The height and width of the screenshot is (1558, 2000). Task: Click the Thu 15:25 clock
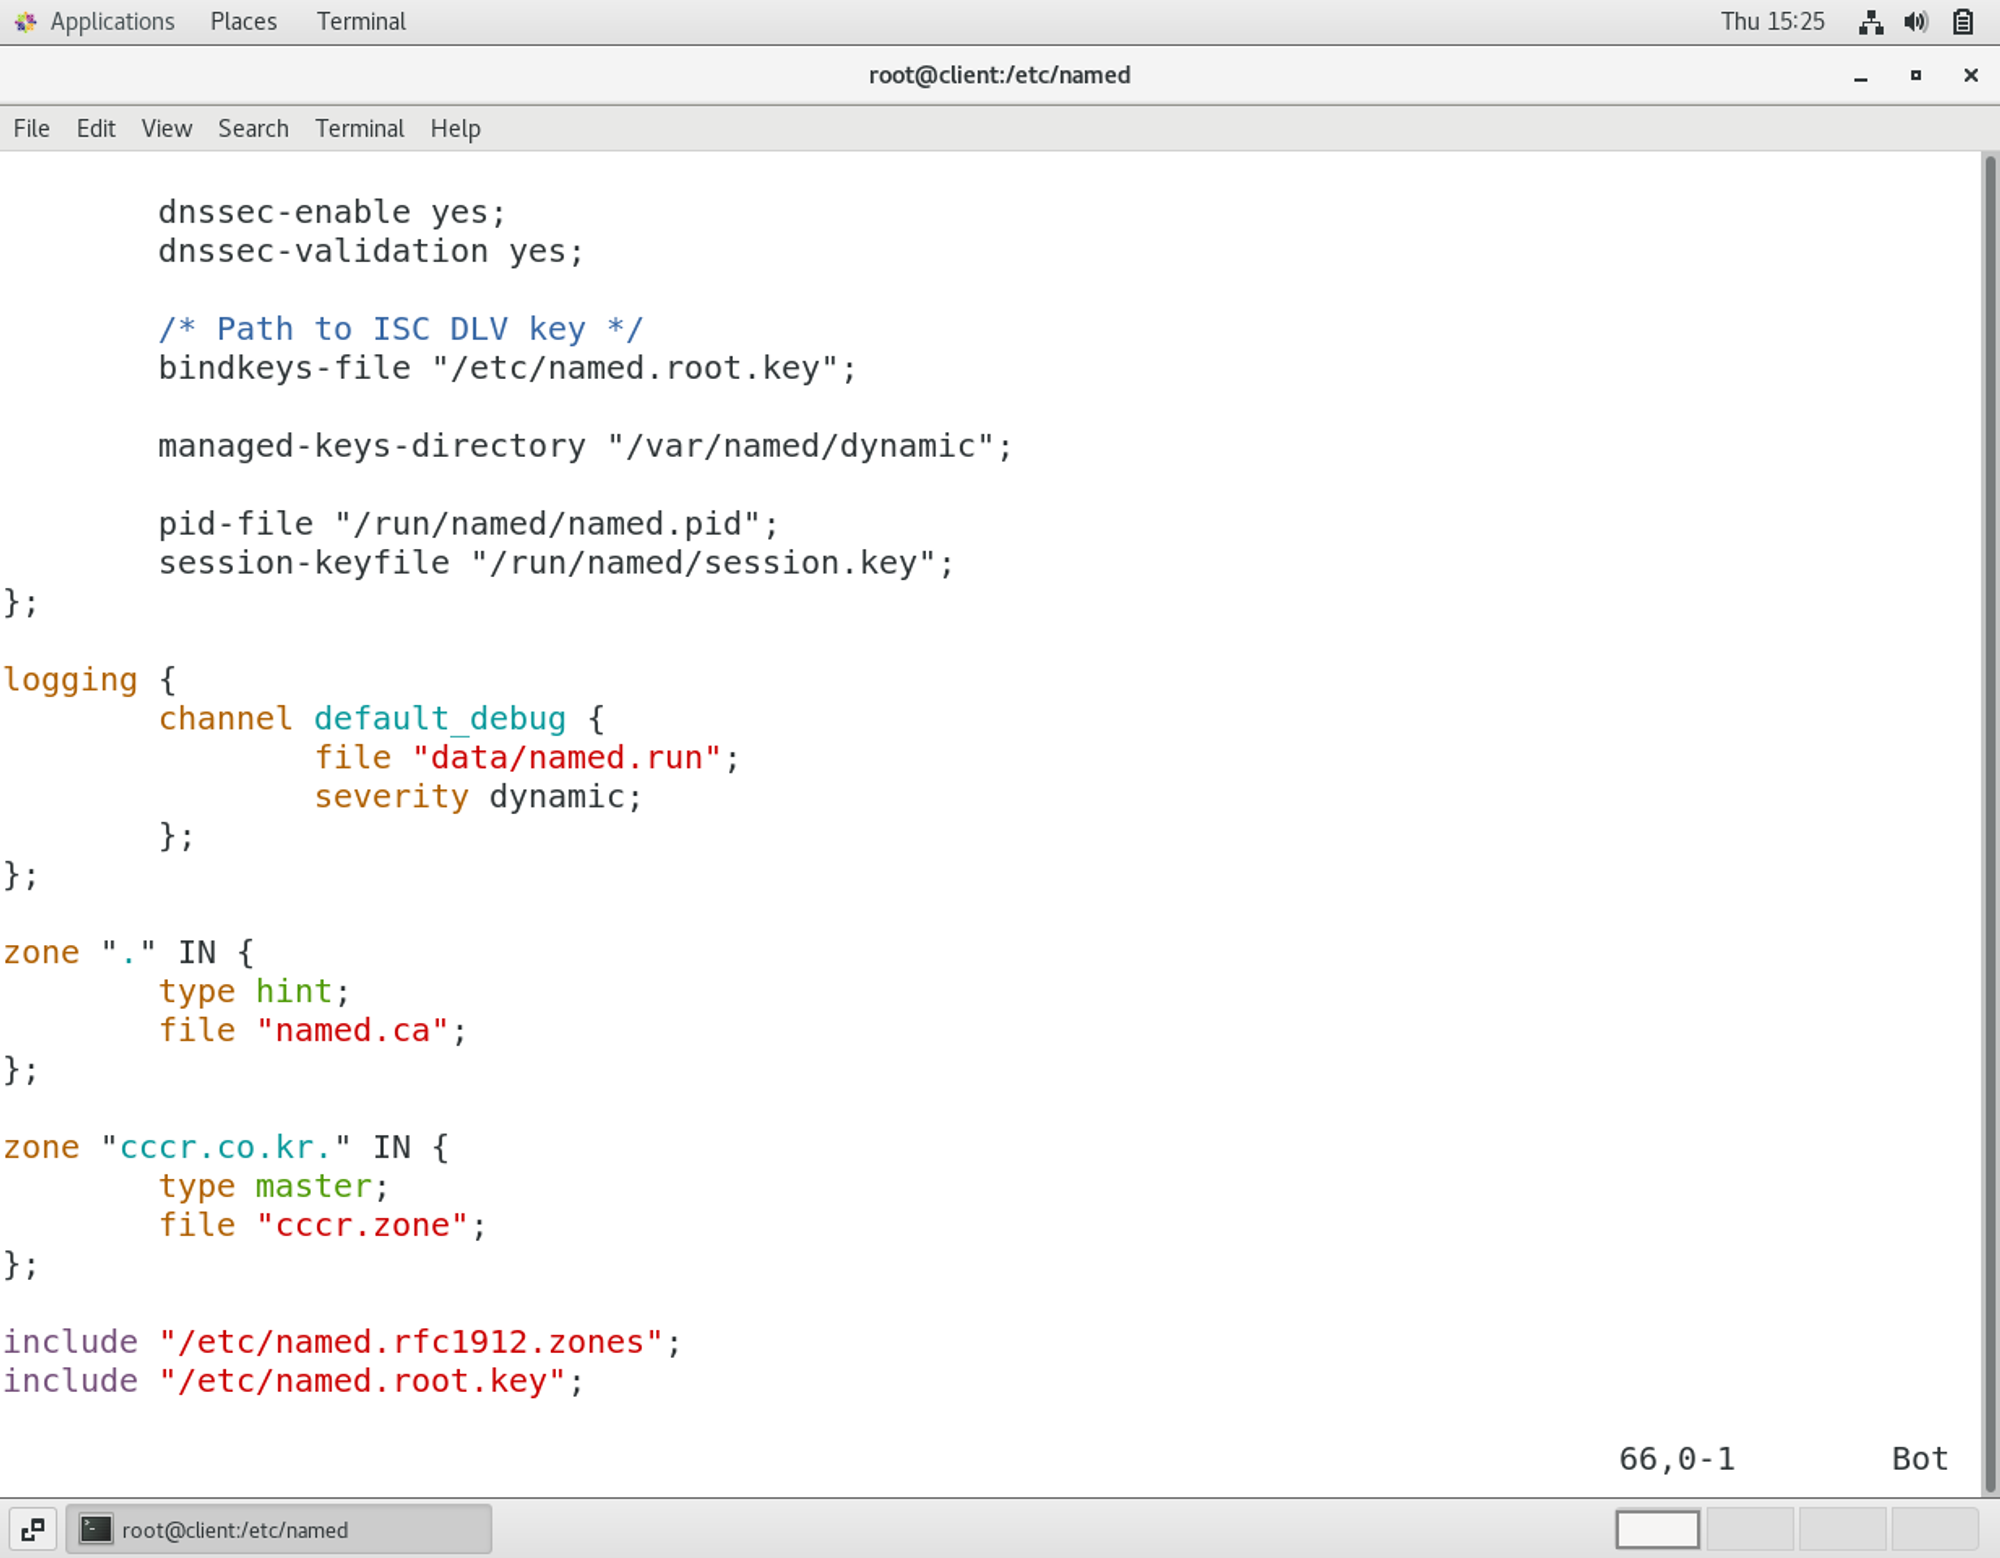coord(1772,22)
